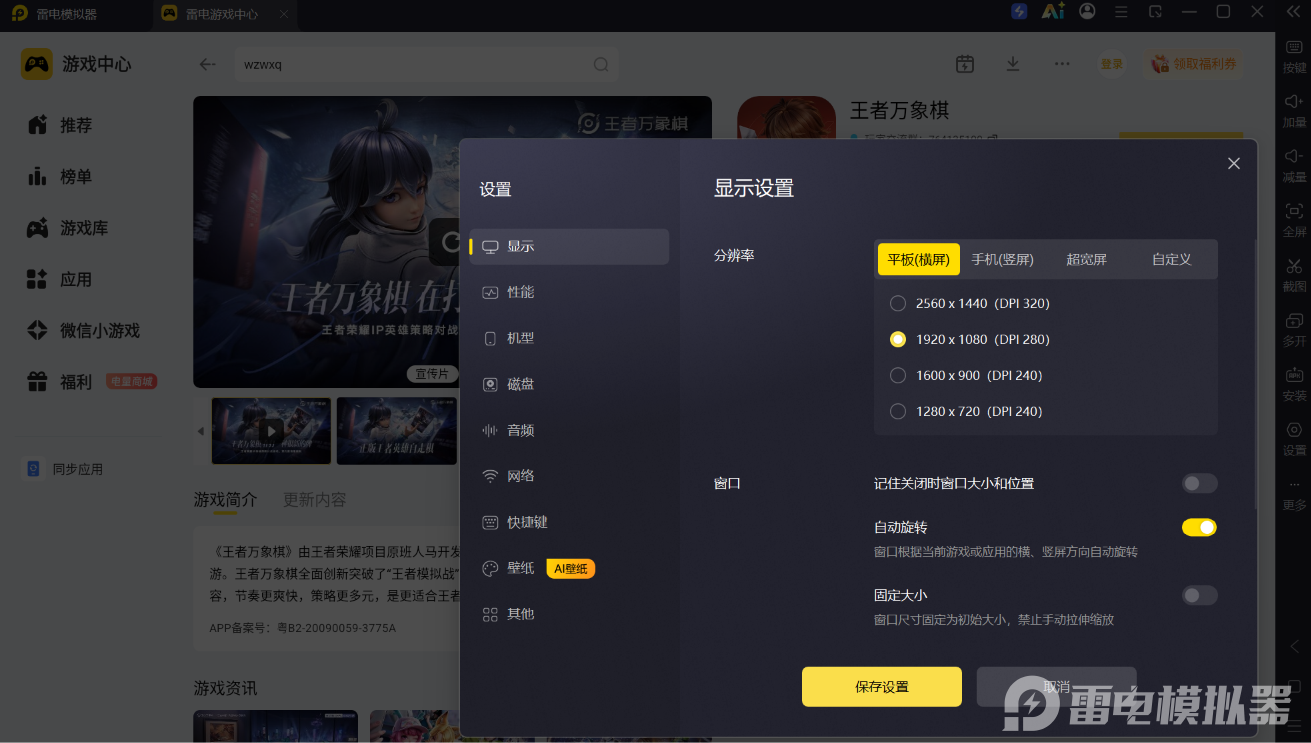Click the screenshot scissors (截图) icon
This screenshot has height=743, width=1311.
(x=1294, y=273)
